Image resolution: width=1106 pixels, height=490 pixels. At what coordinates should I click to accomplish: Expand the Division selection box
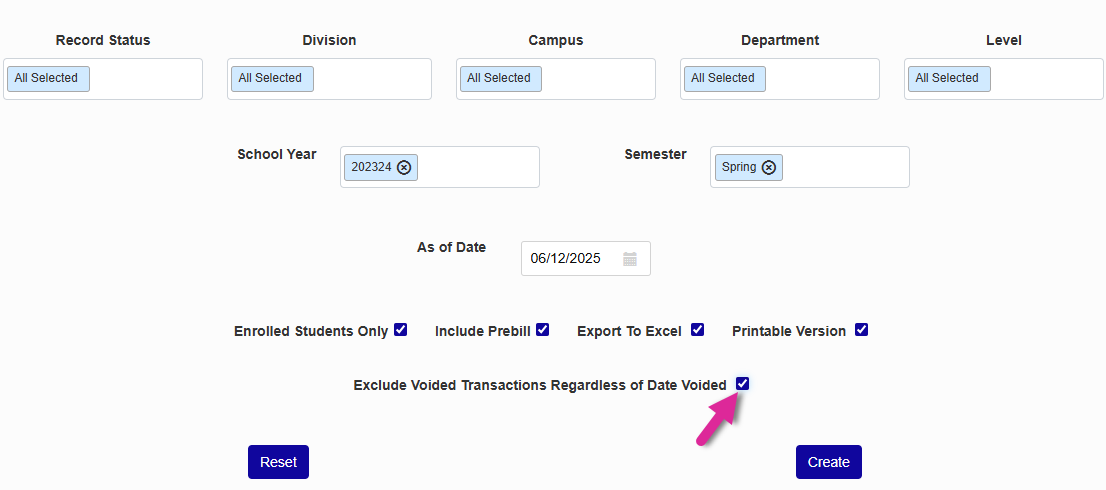pyautogui.click(x=370, y=79)
